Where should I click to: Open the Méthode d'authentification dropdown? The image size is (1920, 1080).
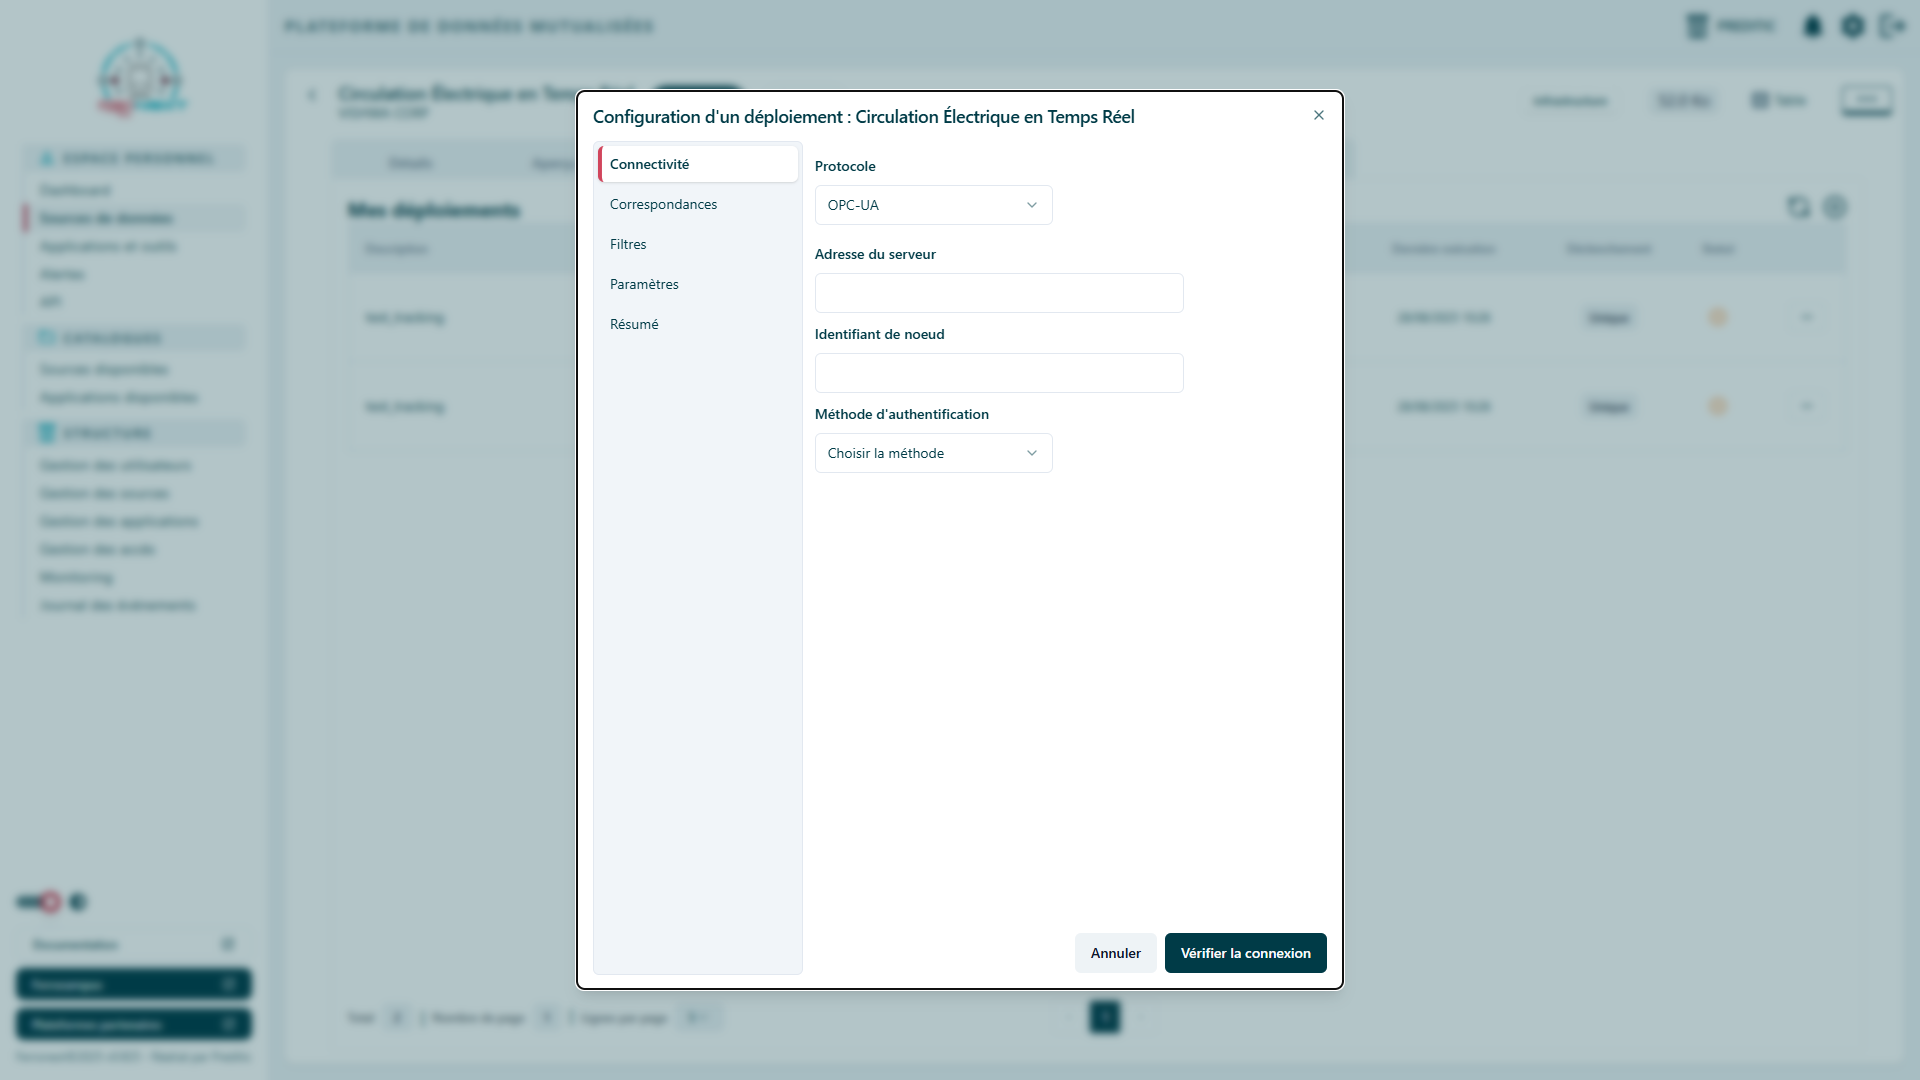[933, 453]
